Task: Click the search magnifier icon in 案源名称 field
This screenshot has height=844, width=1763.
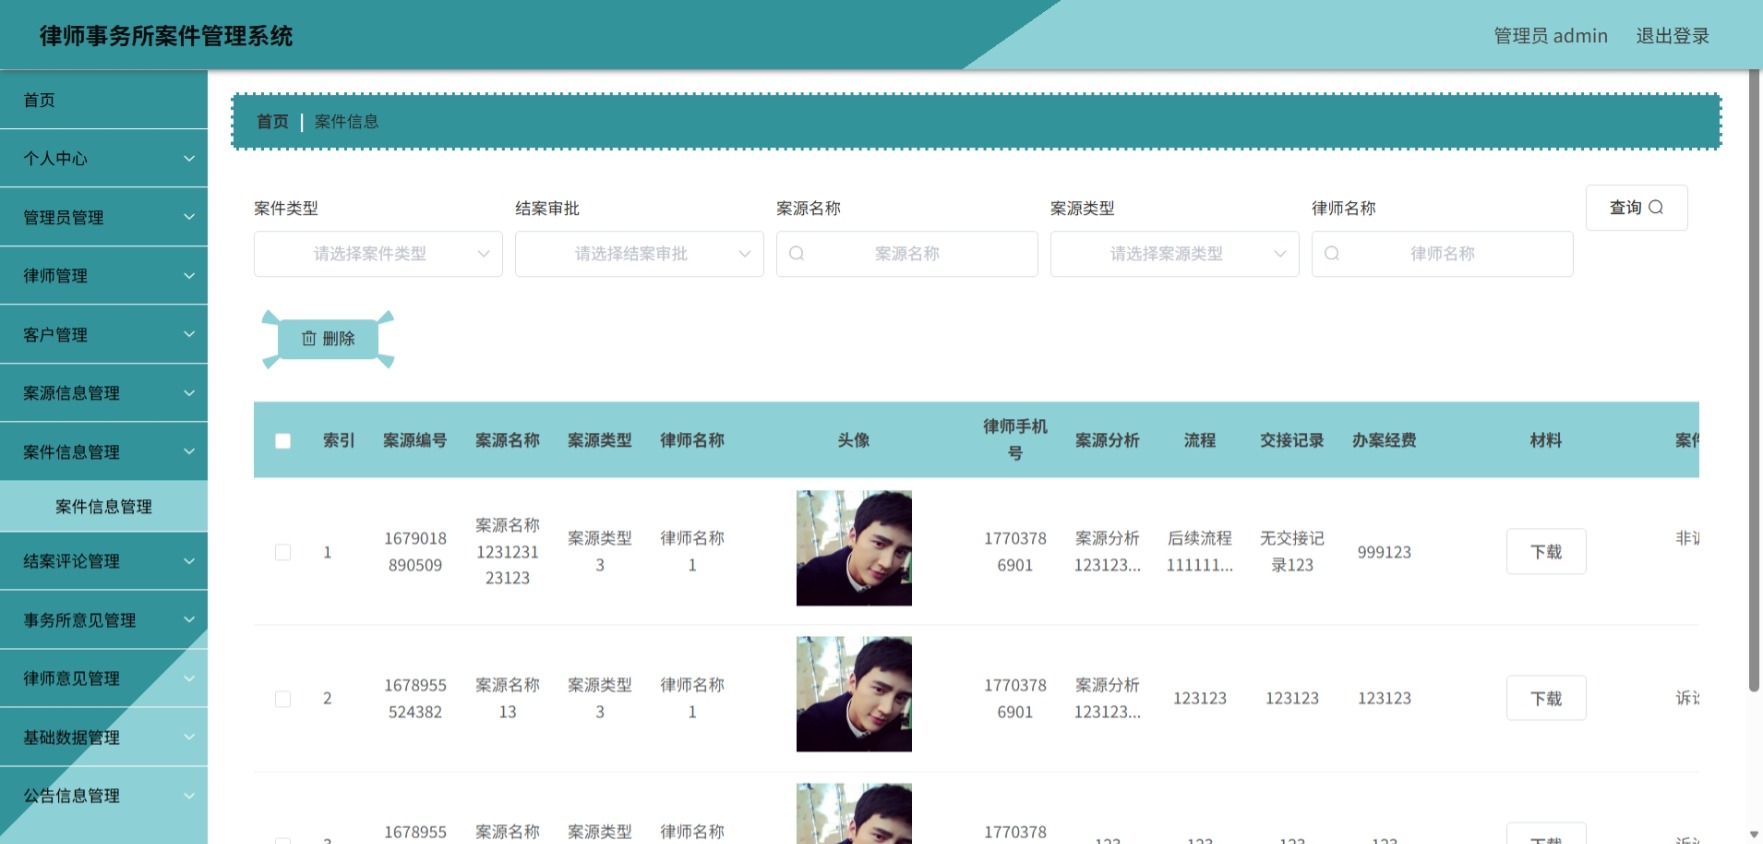Action: tap(796, 253)
